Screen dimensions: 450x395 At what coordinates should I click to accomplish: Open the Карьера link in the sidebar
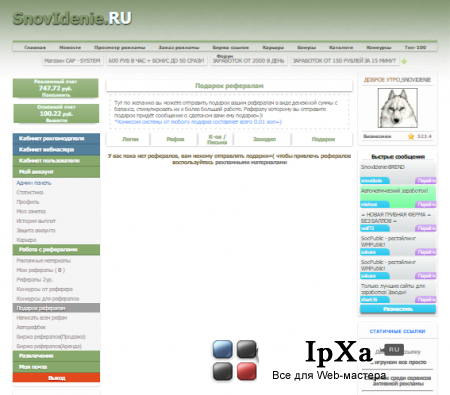26,240
